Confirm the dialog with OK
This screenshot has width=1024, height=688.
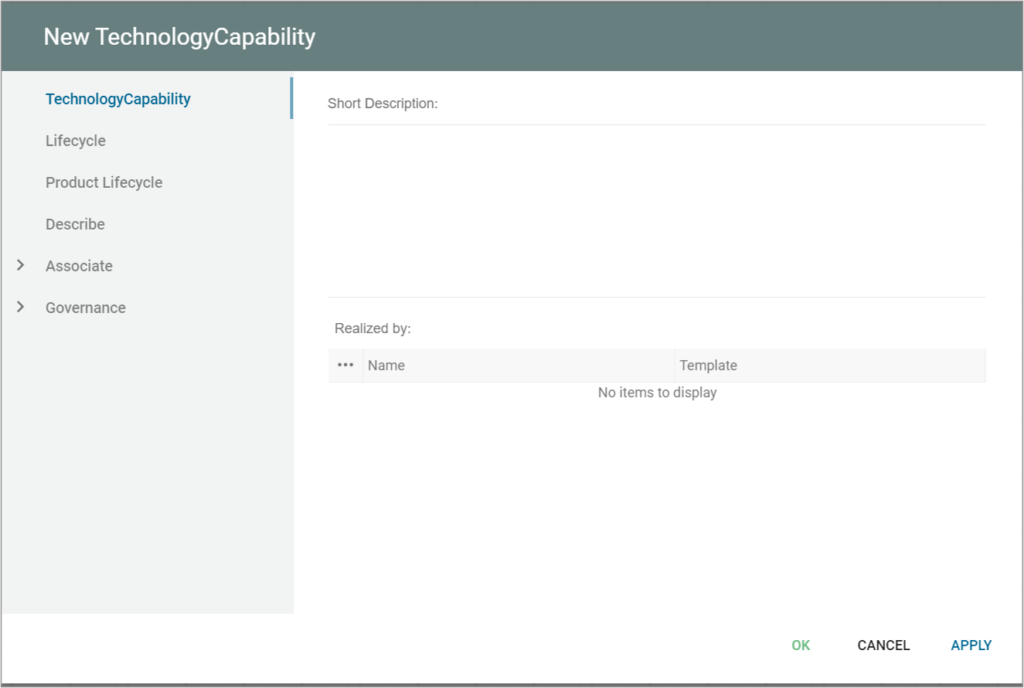[x=800, y=645]
